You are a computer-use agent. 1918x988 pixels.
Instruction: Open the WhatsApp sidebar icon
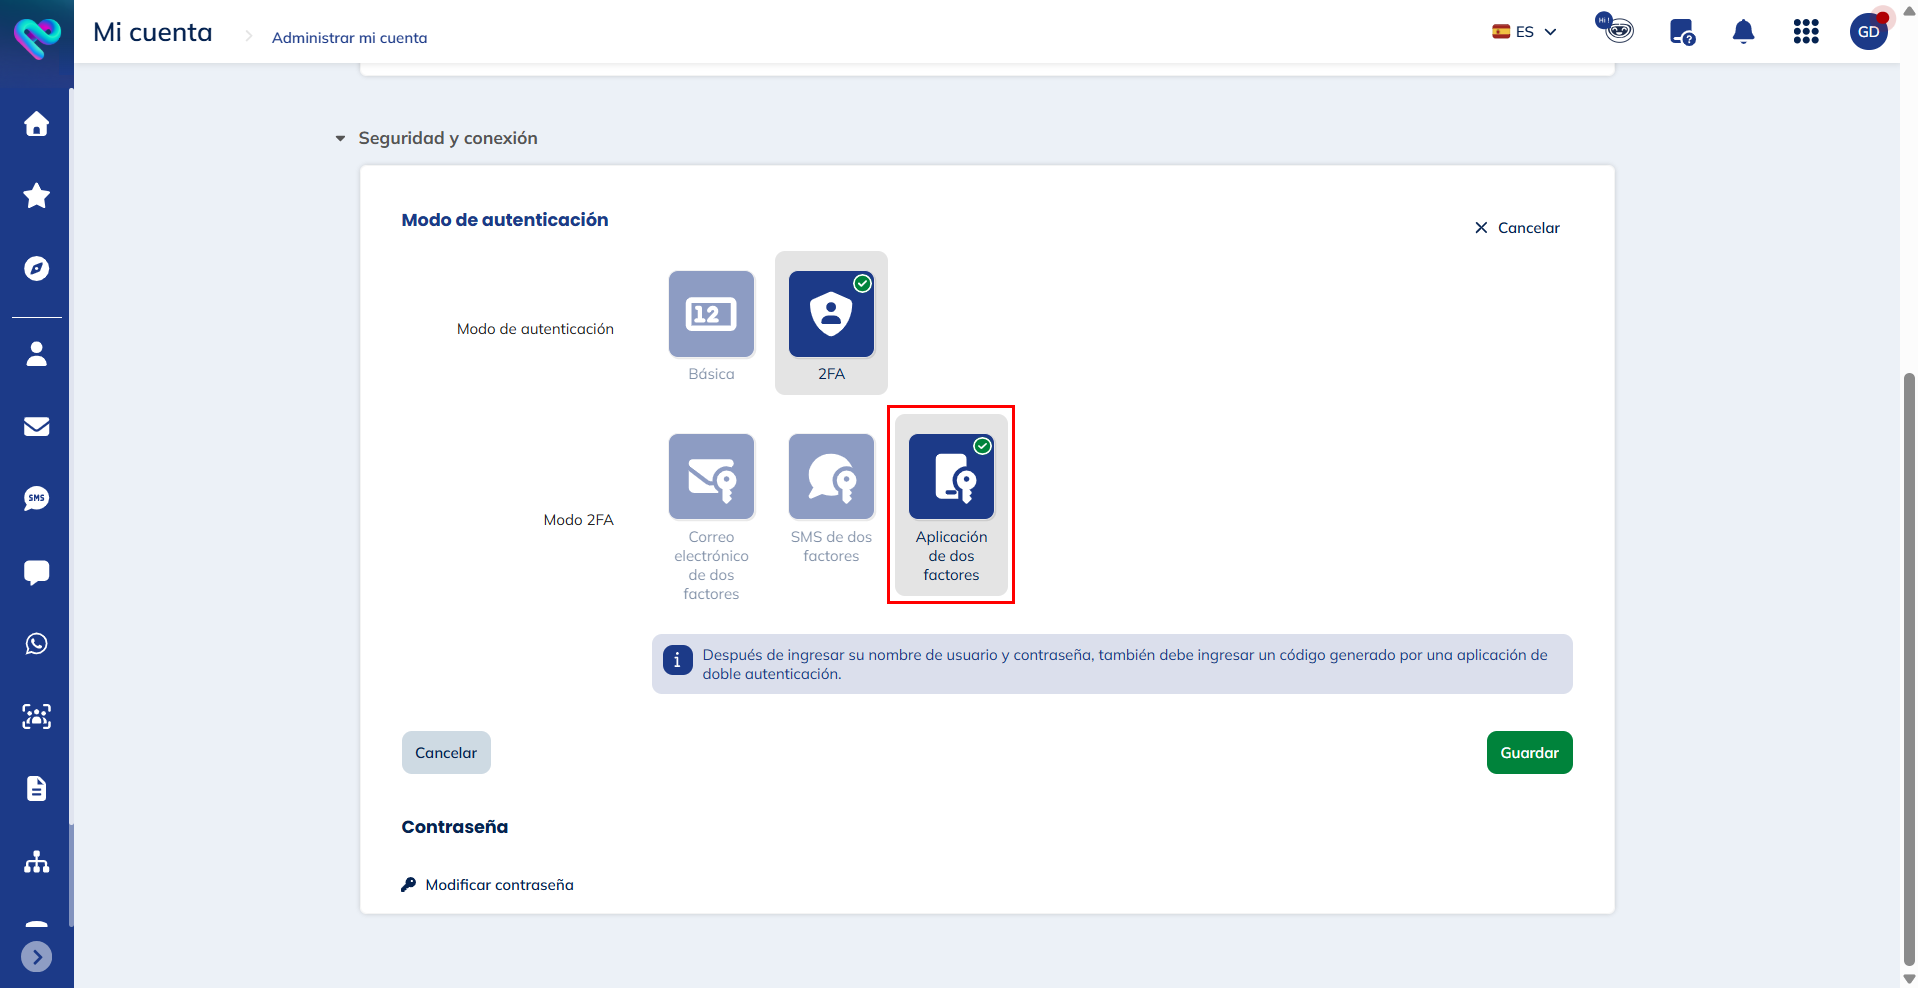37,644
